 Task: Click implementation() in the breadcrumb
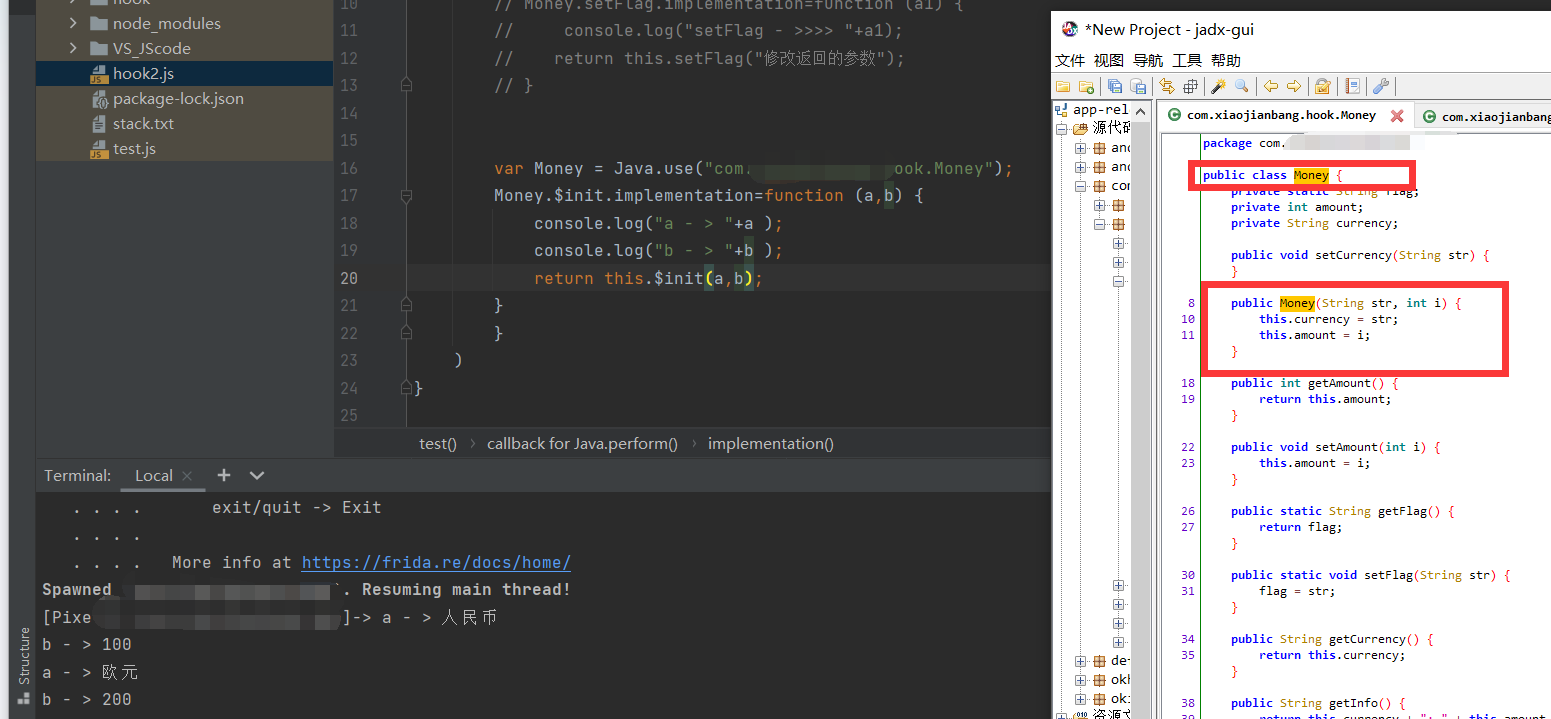(771, 444)
